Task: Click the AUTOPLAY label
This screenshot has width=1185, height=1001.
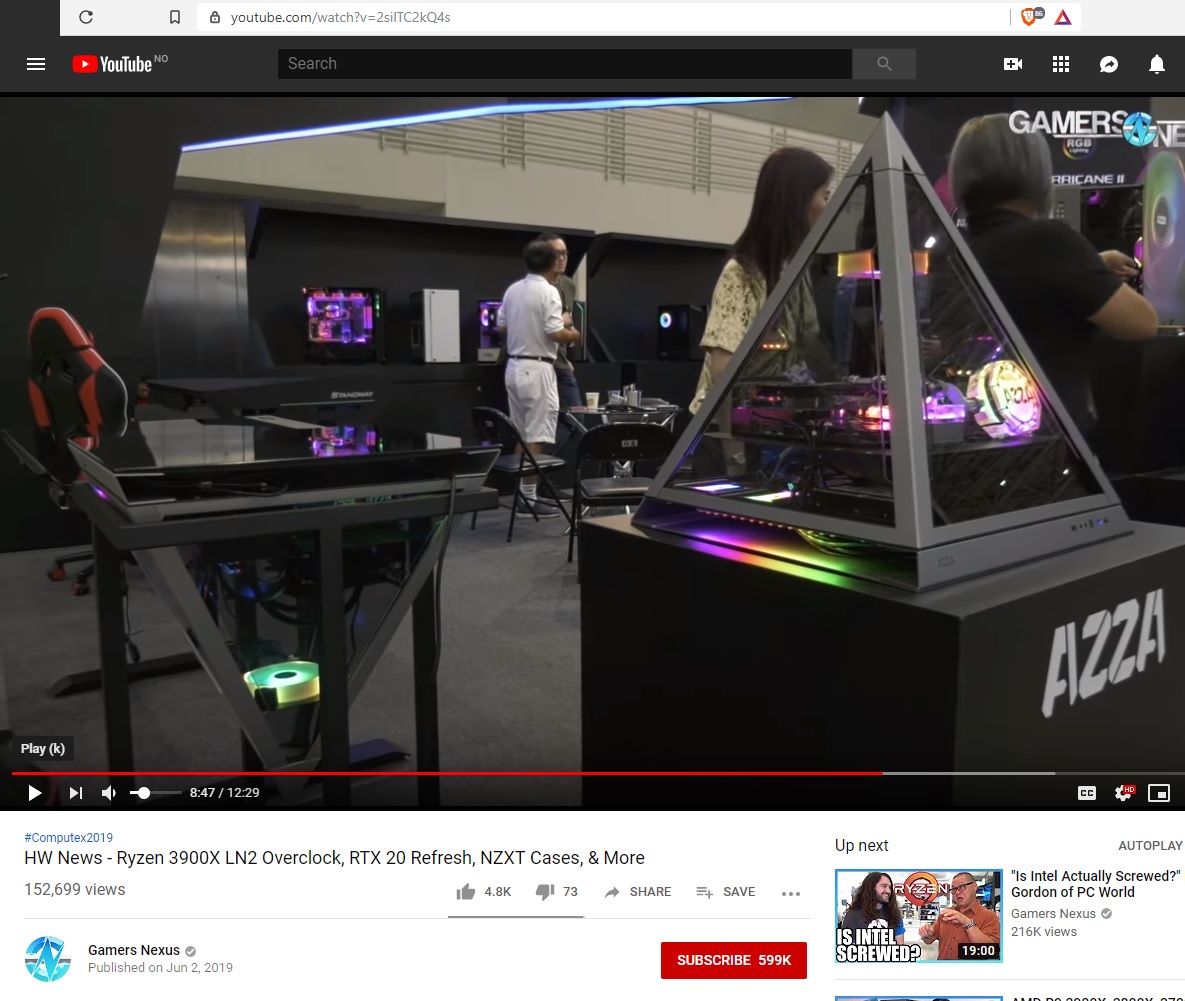Action: click(x=1150, y=845)
